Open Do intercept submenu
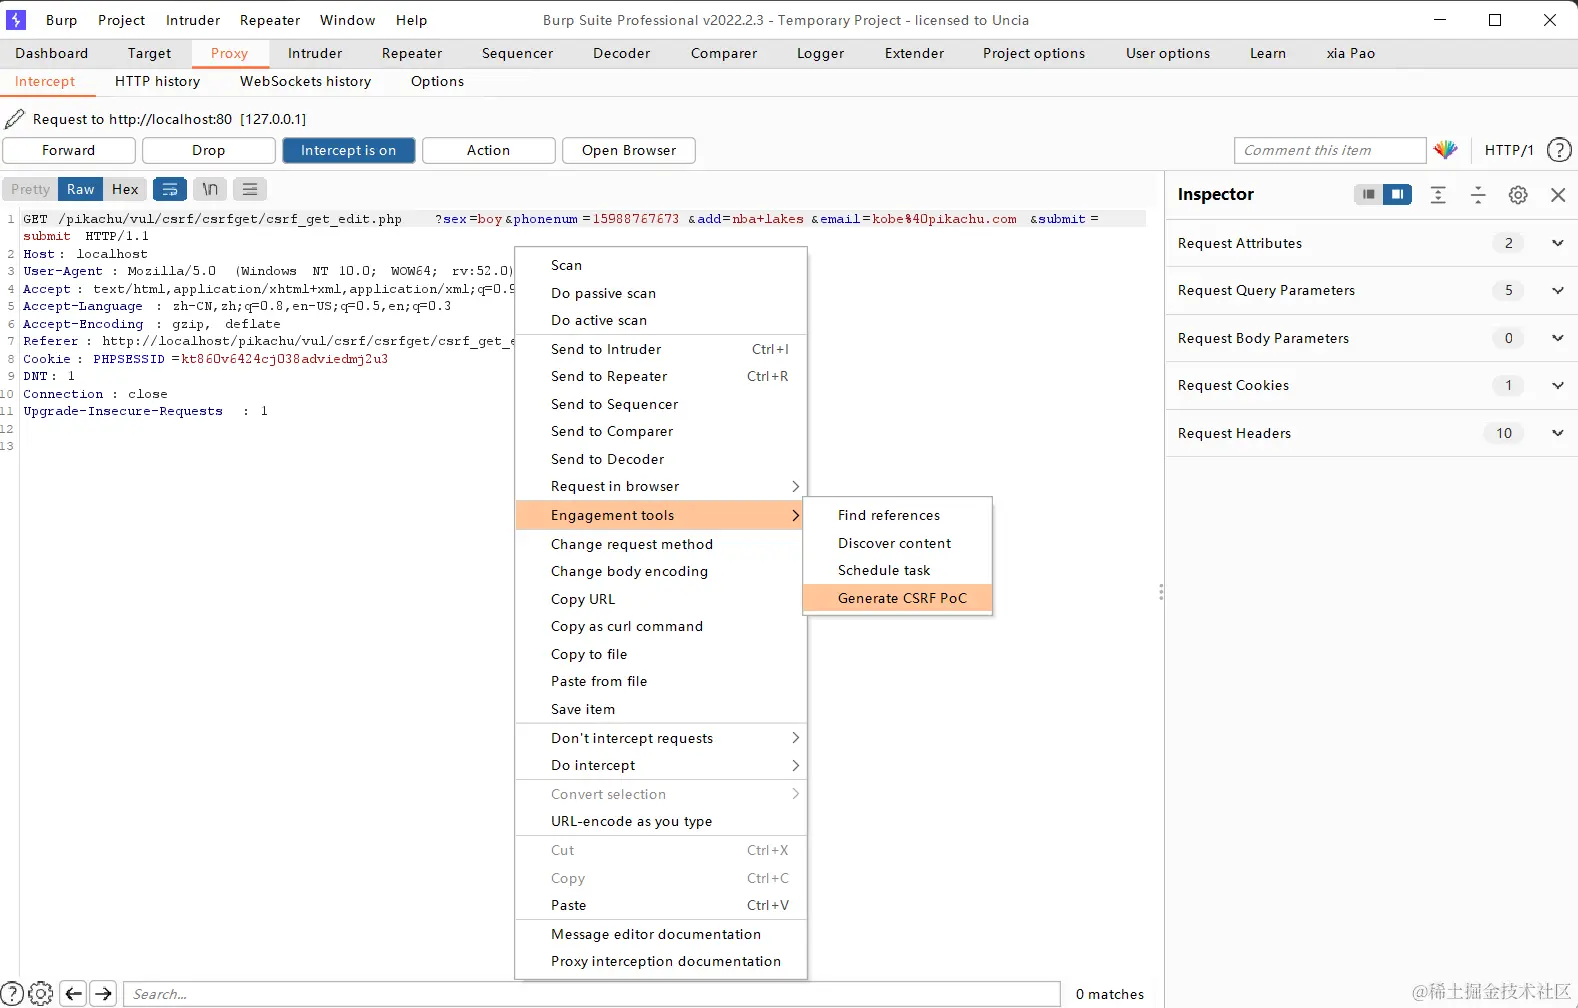The image size is (1578, 1008). (660, 765)
